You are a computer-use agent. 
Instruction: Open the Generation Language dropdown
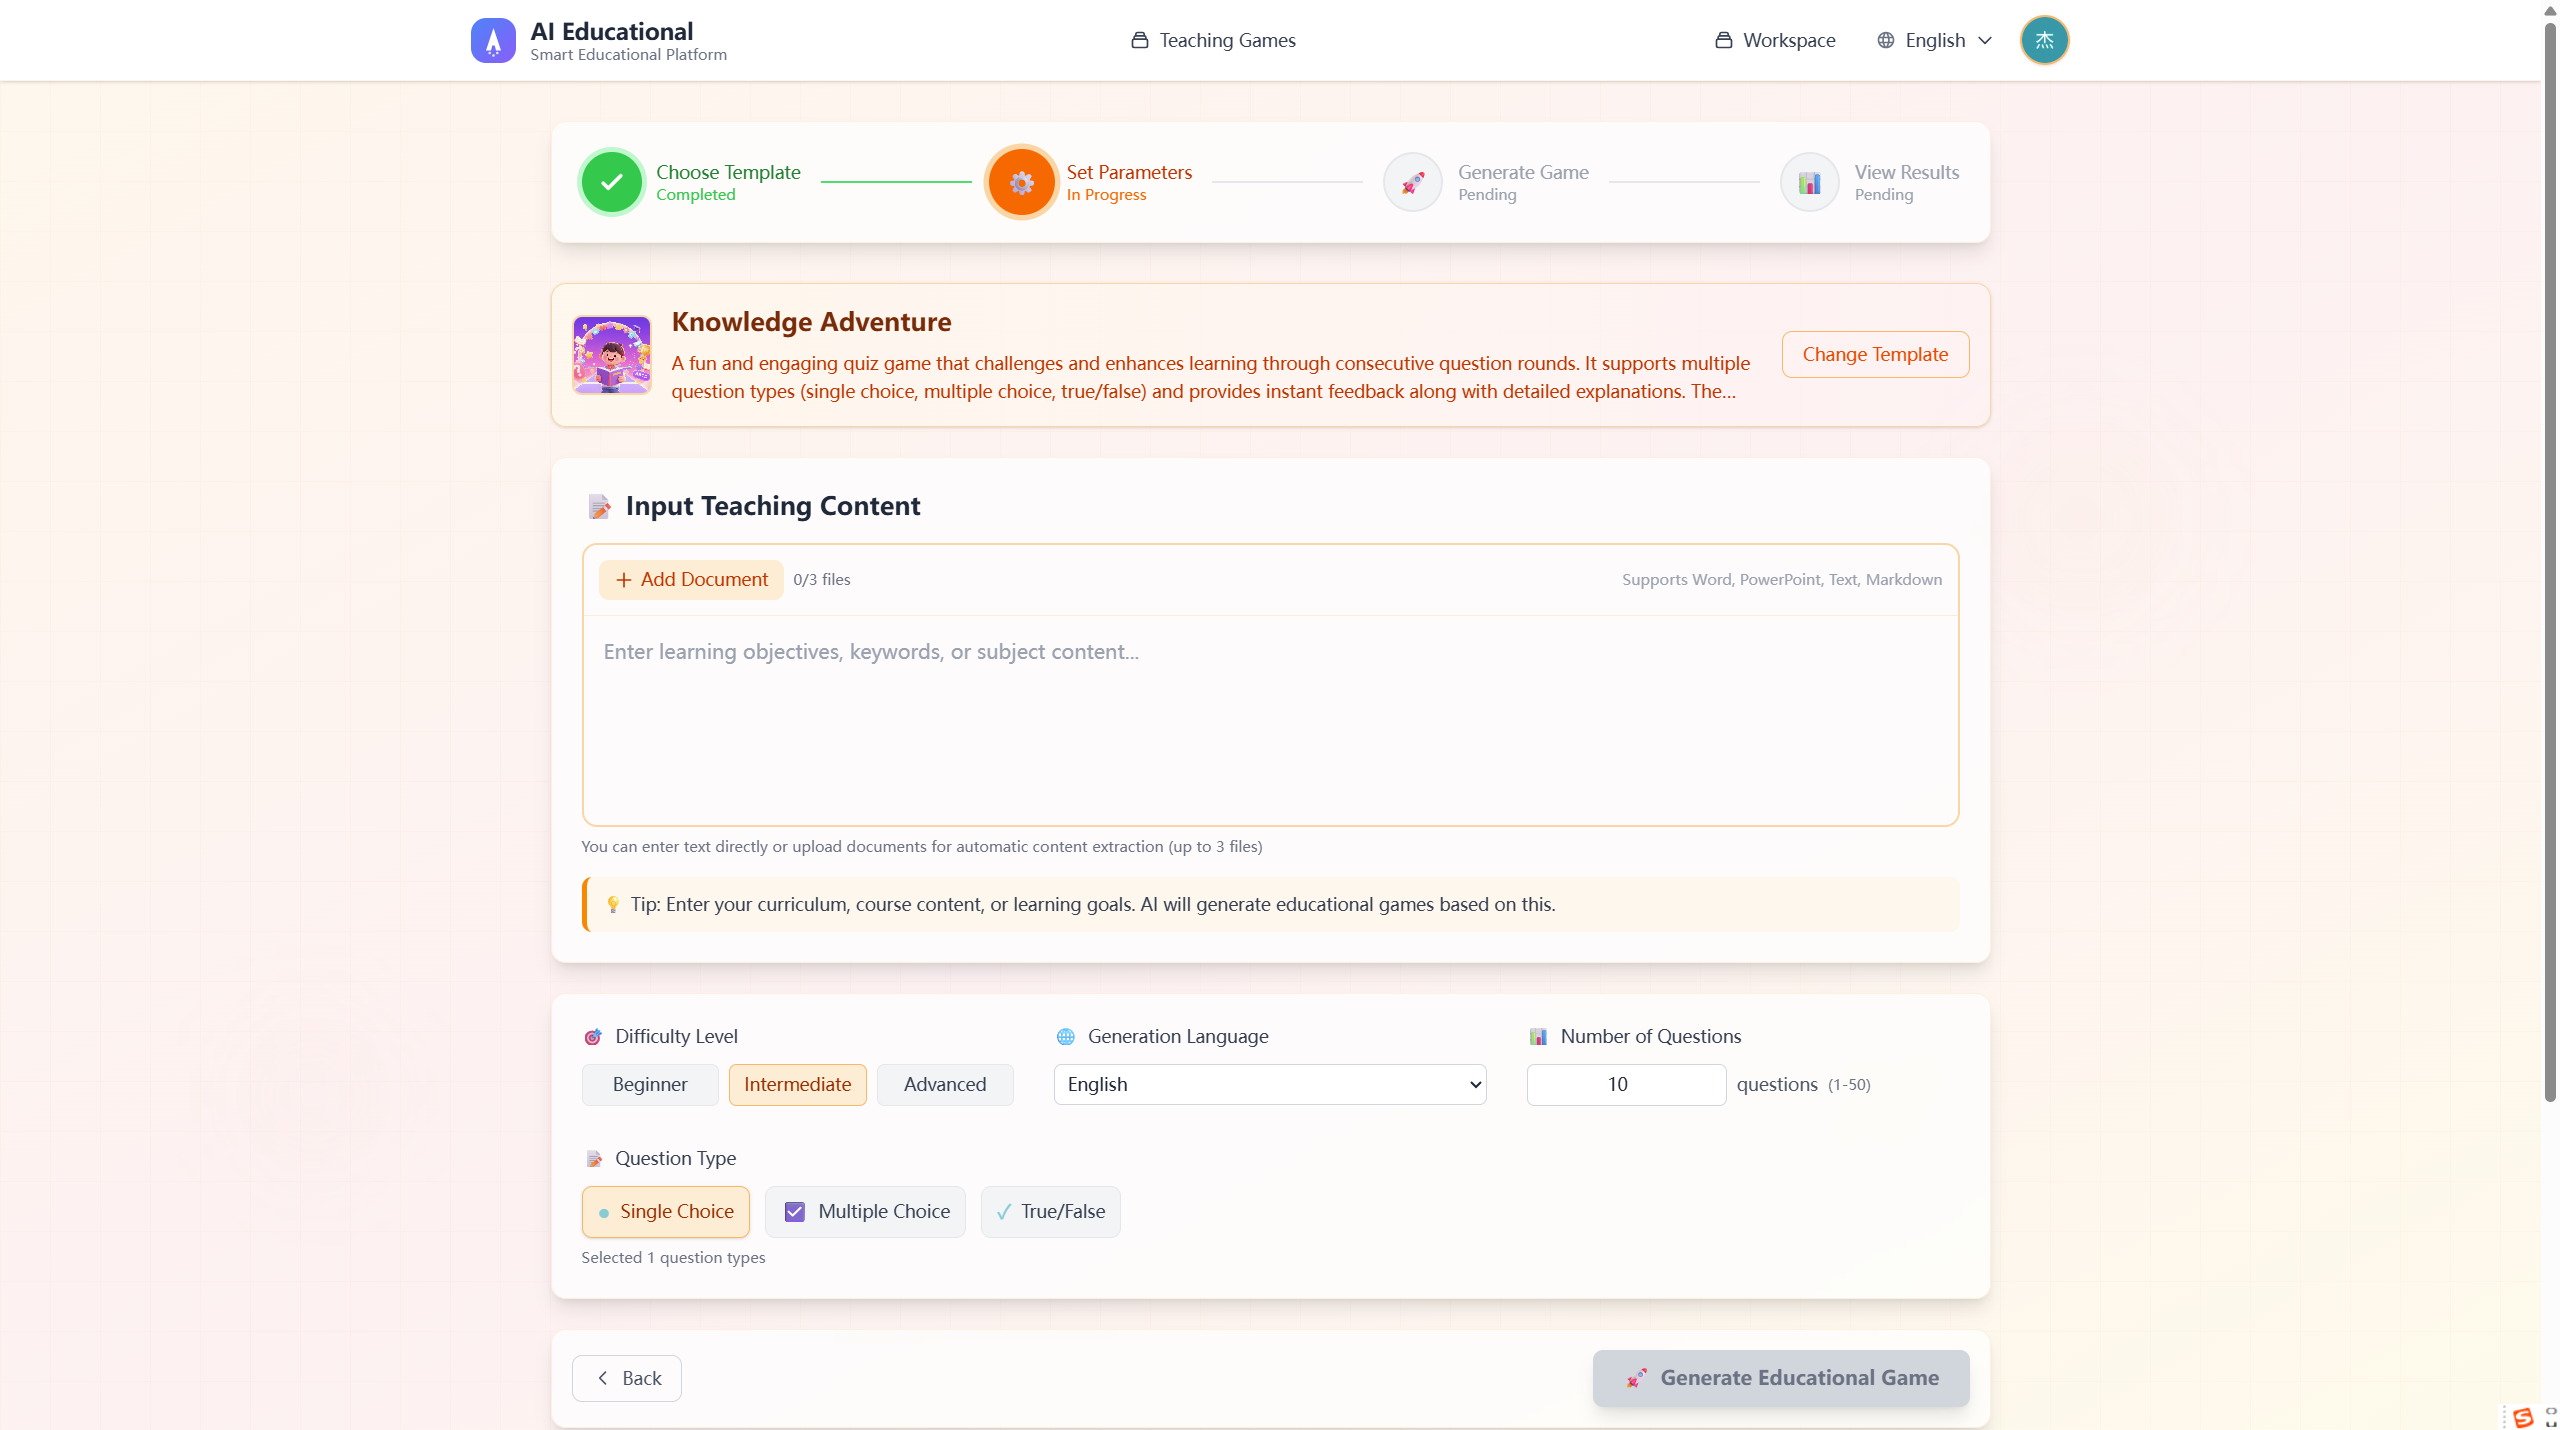coord(1269,1084)
